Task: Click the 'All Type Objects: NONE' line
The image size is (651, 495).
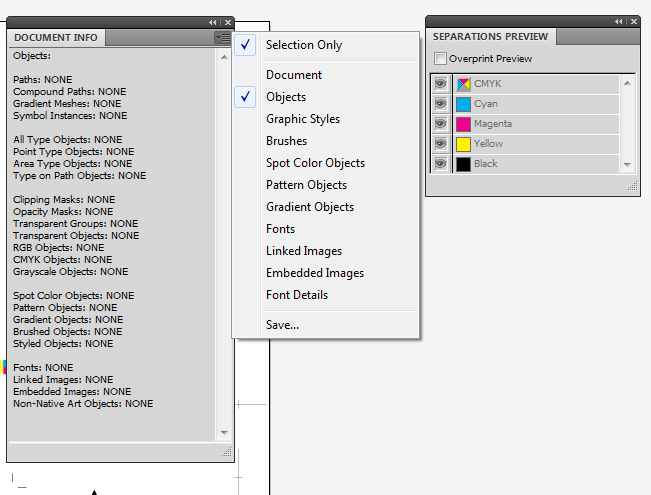Action: point(67,140)
